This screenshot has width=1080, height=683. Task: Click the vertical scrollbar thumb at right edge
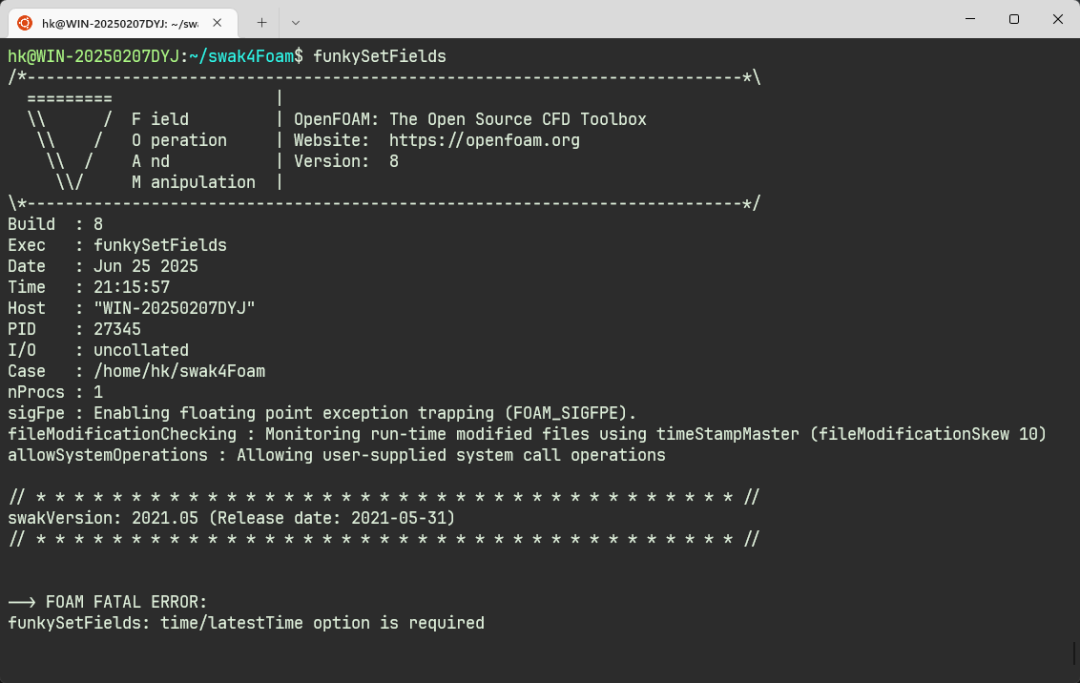[x=1075, y=654]
